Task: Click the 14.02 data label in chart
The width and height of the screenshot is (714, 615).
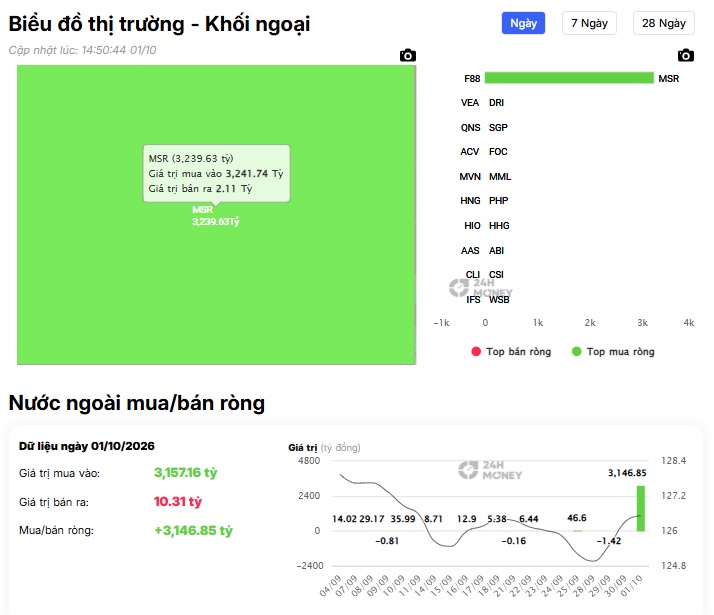Action: pyautogui.click(x=344, y=519)
